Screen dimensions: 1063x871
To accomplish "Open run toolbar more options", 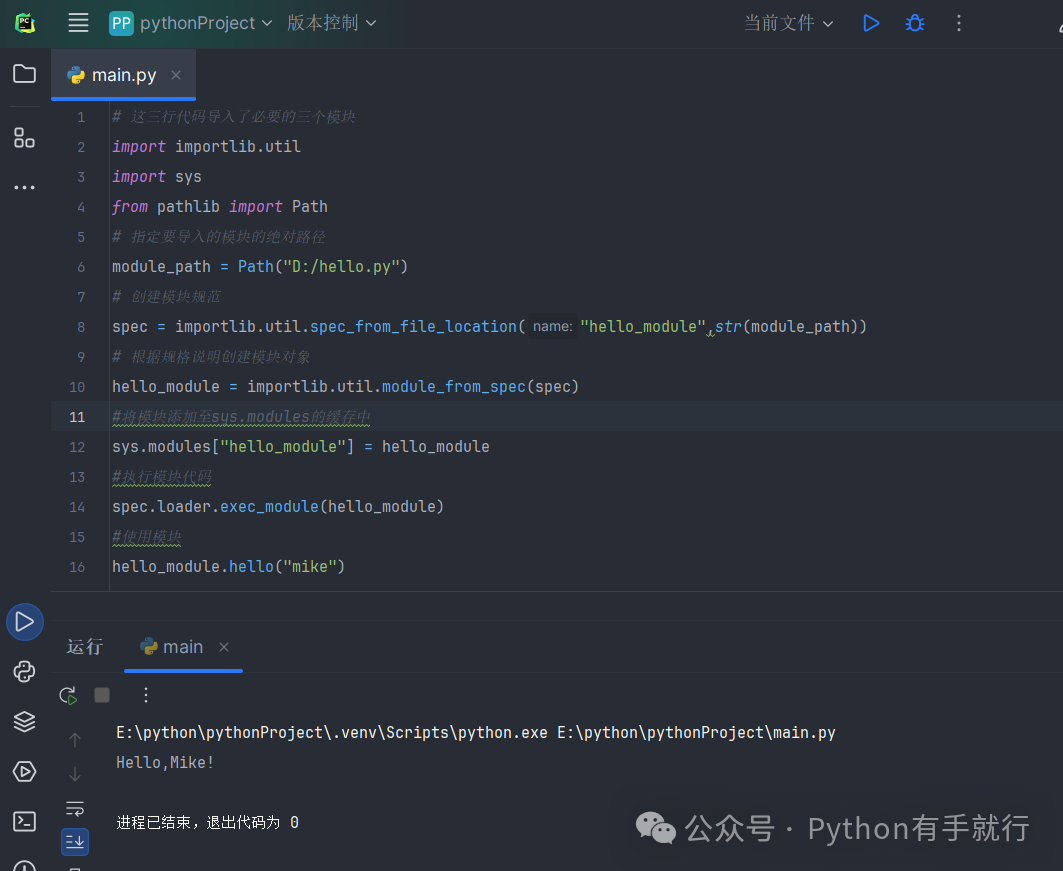I will click(x=146, y=695).
